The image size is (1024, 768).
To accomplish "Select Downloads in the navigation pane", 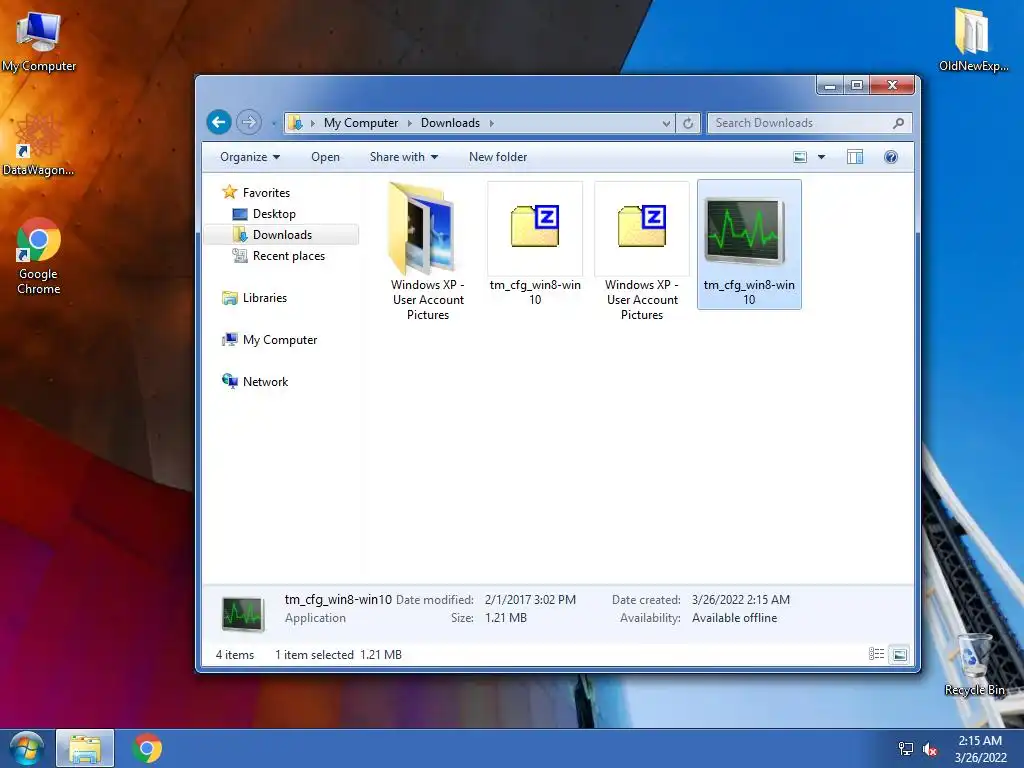I will point(281,234).
